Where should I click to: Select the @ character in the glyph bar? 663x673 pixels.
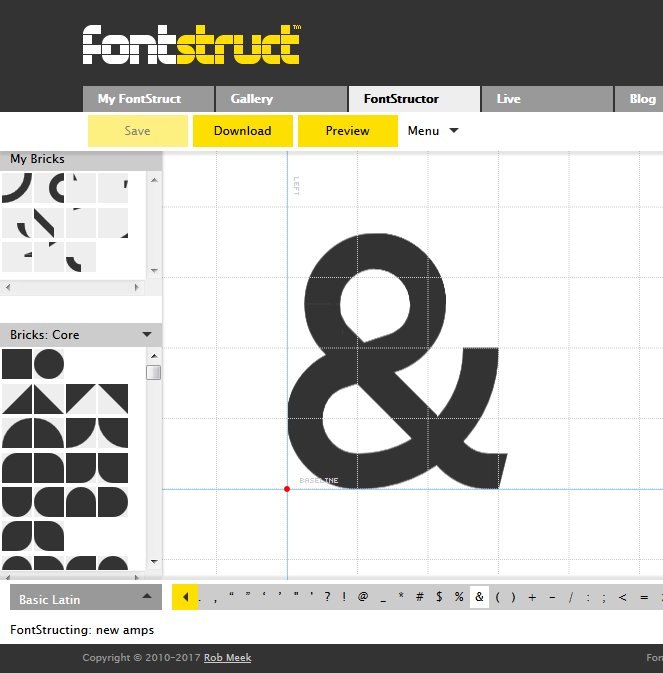point(363,597)
